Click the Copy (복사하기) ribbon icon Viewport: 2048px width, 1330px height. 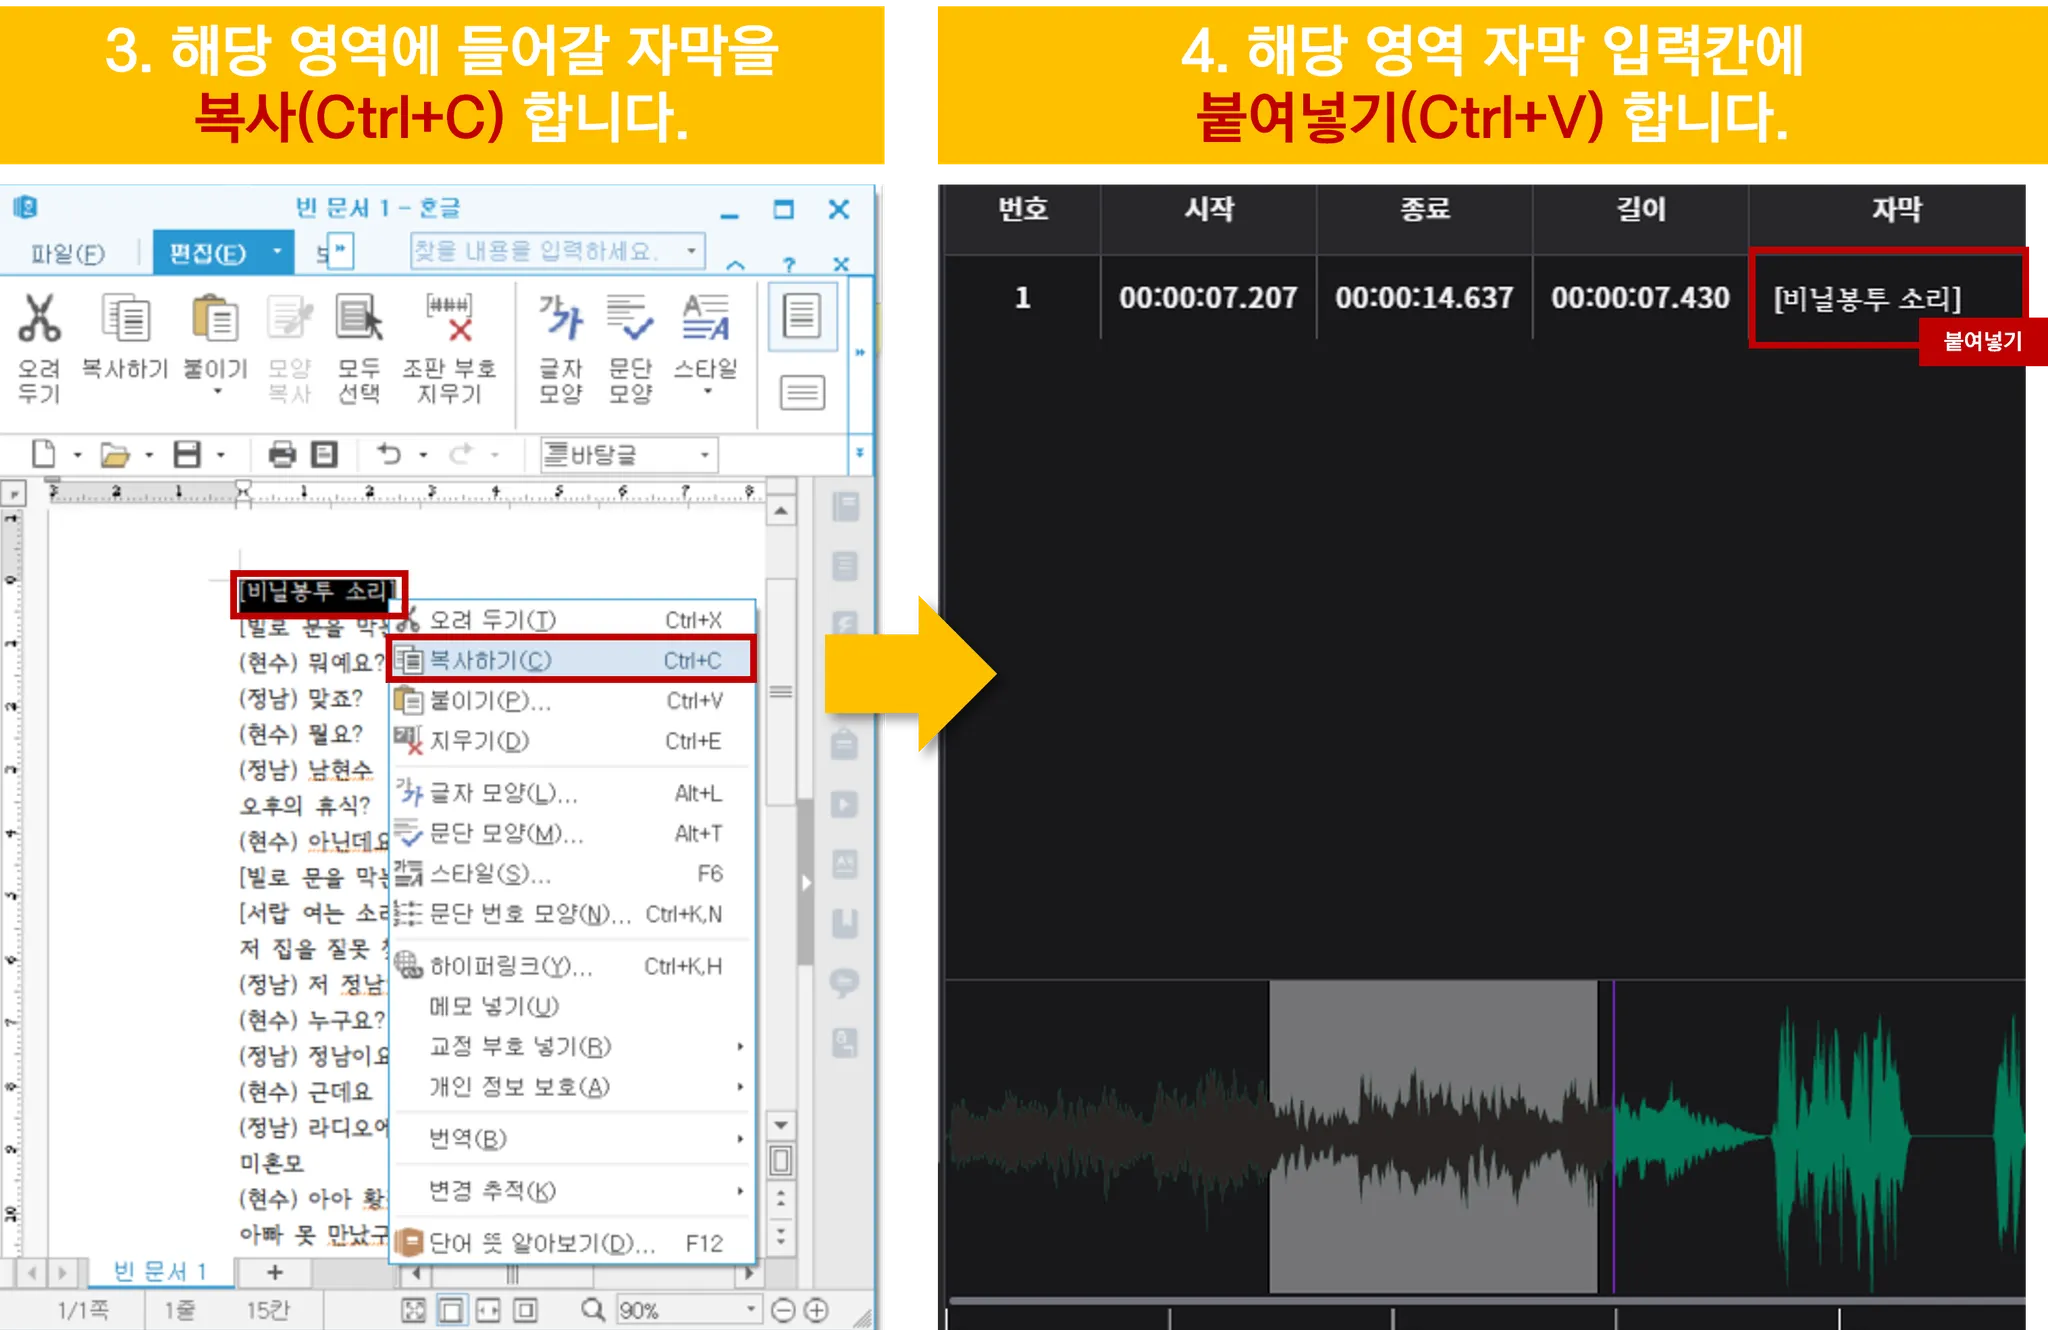[x=126, y=320]
